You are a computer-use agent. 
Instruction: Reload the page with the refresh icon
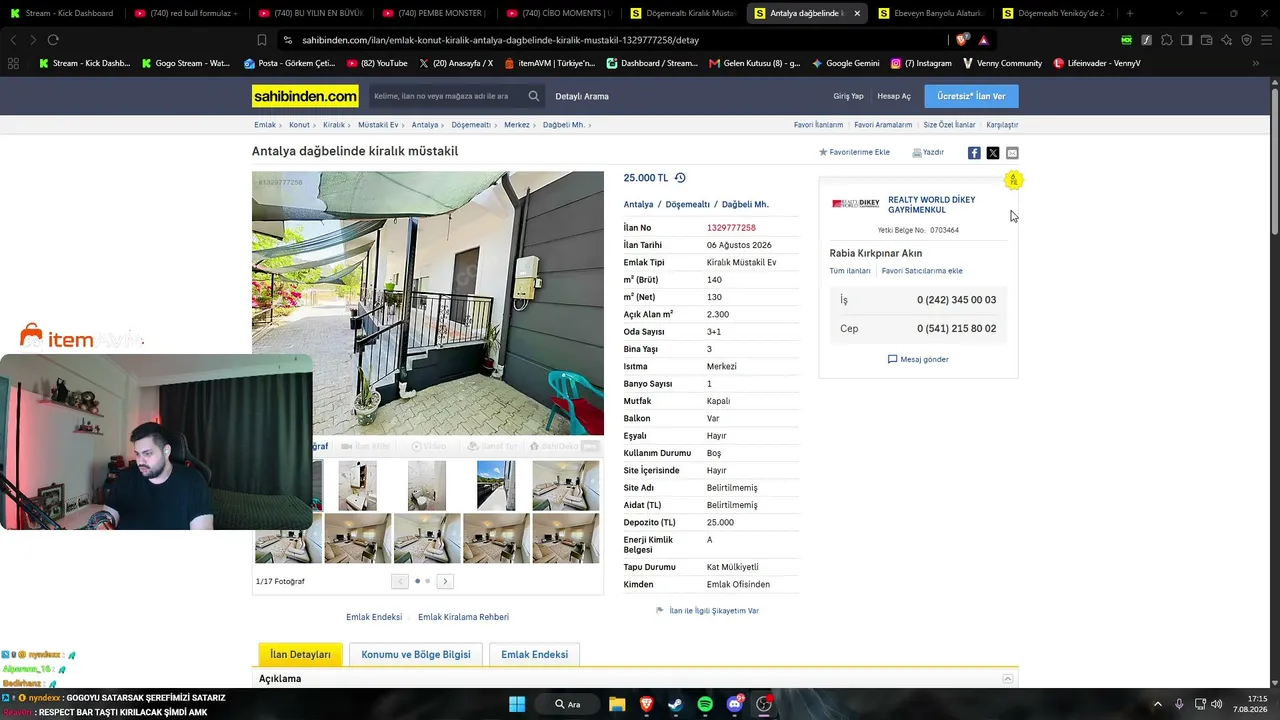pyautogui.click(x=53, y=40)
